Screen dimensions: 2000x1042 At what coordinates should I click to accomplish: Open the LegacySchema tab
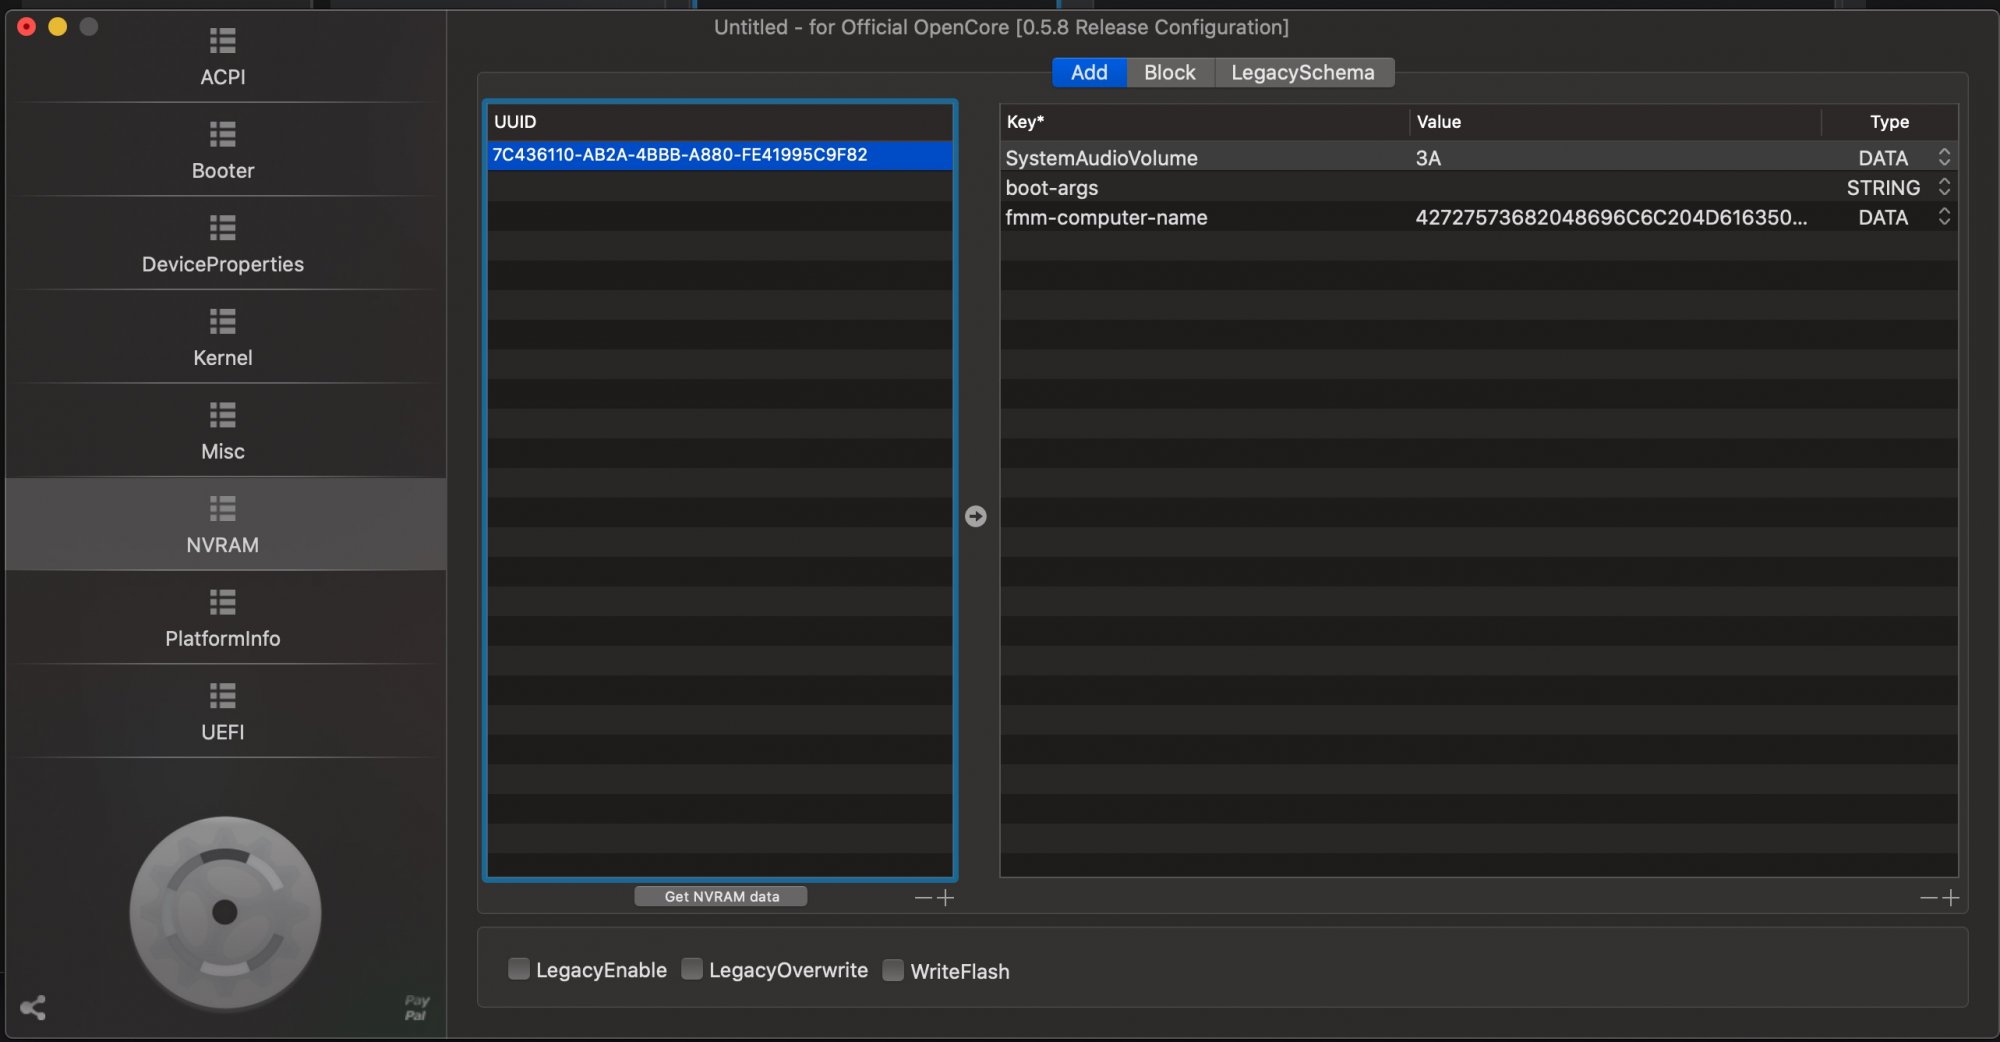1303,72
